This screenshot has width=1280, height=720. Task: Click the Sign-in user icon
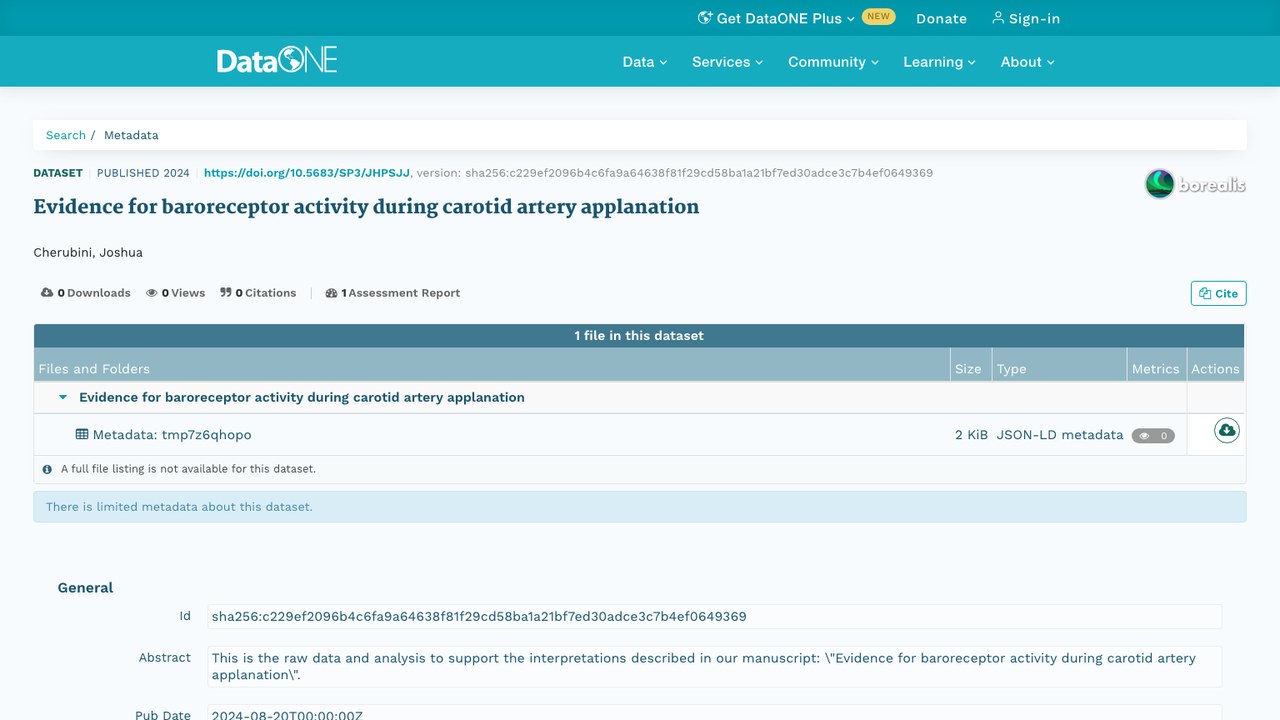coord(998,18)
